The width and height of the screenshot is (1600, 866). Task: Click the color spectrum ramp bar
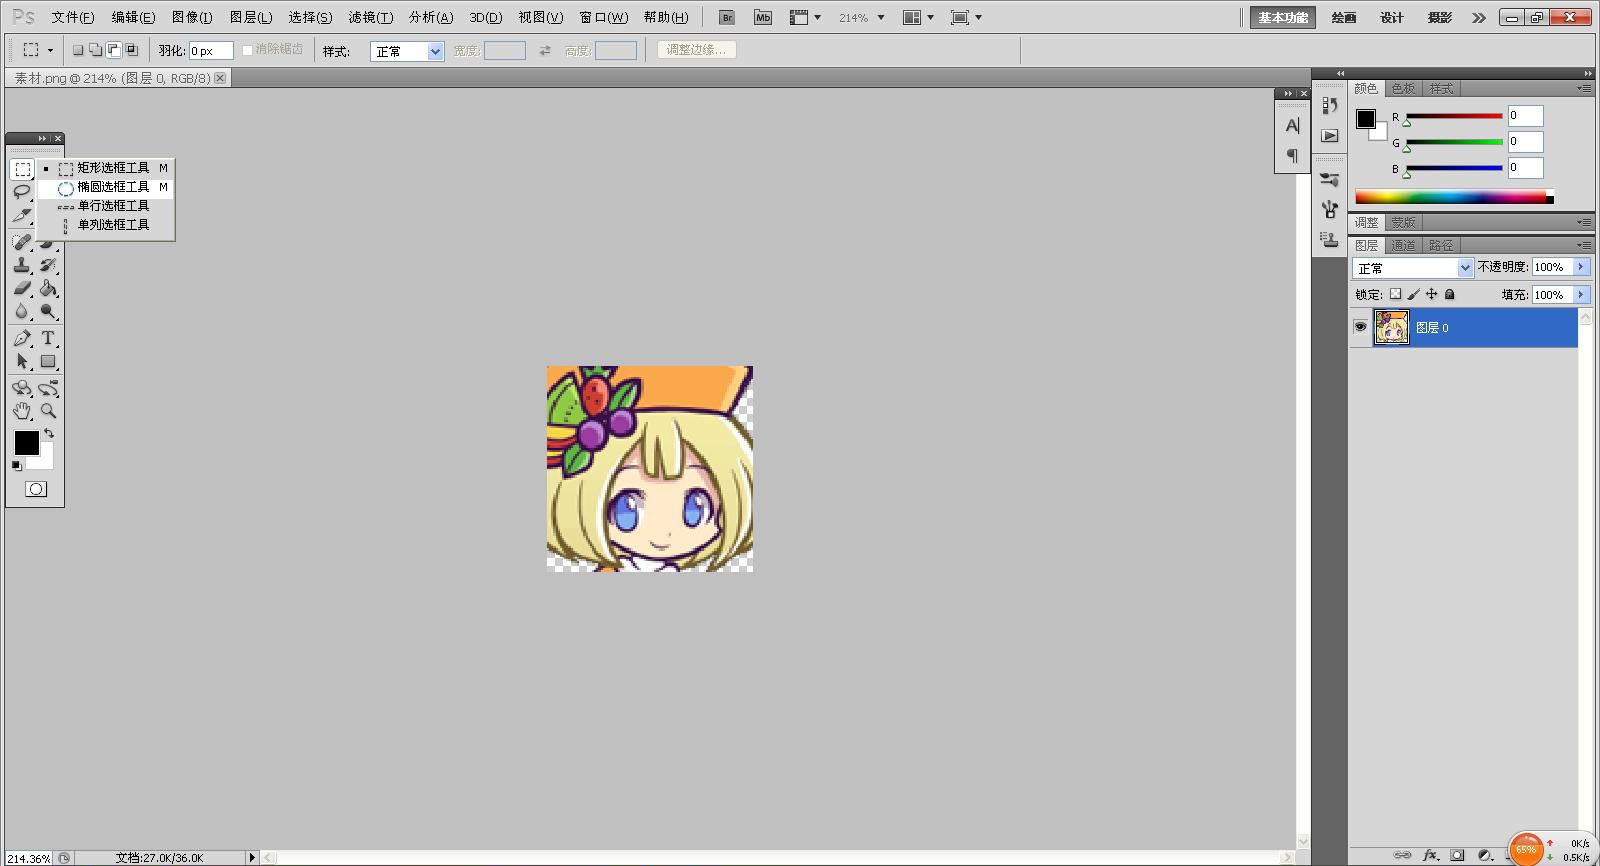click(x=1454, y=197)
